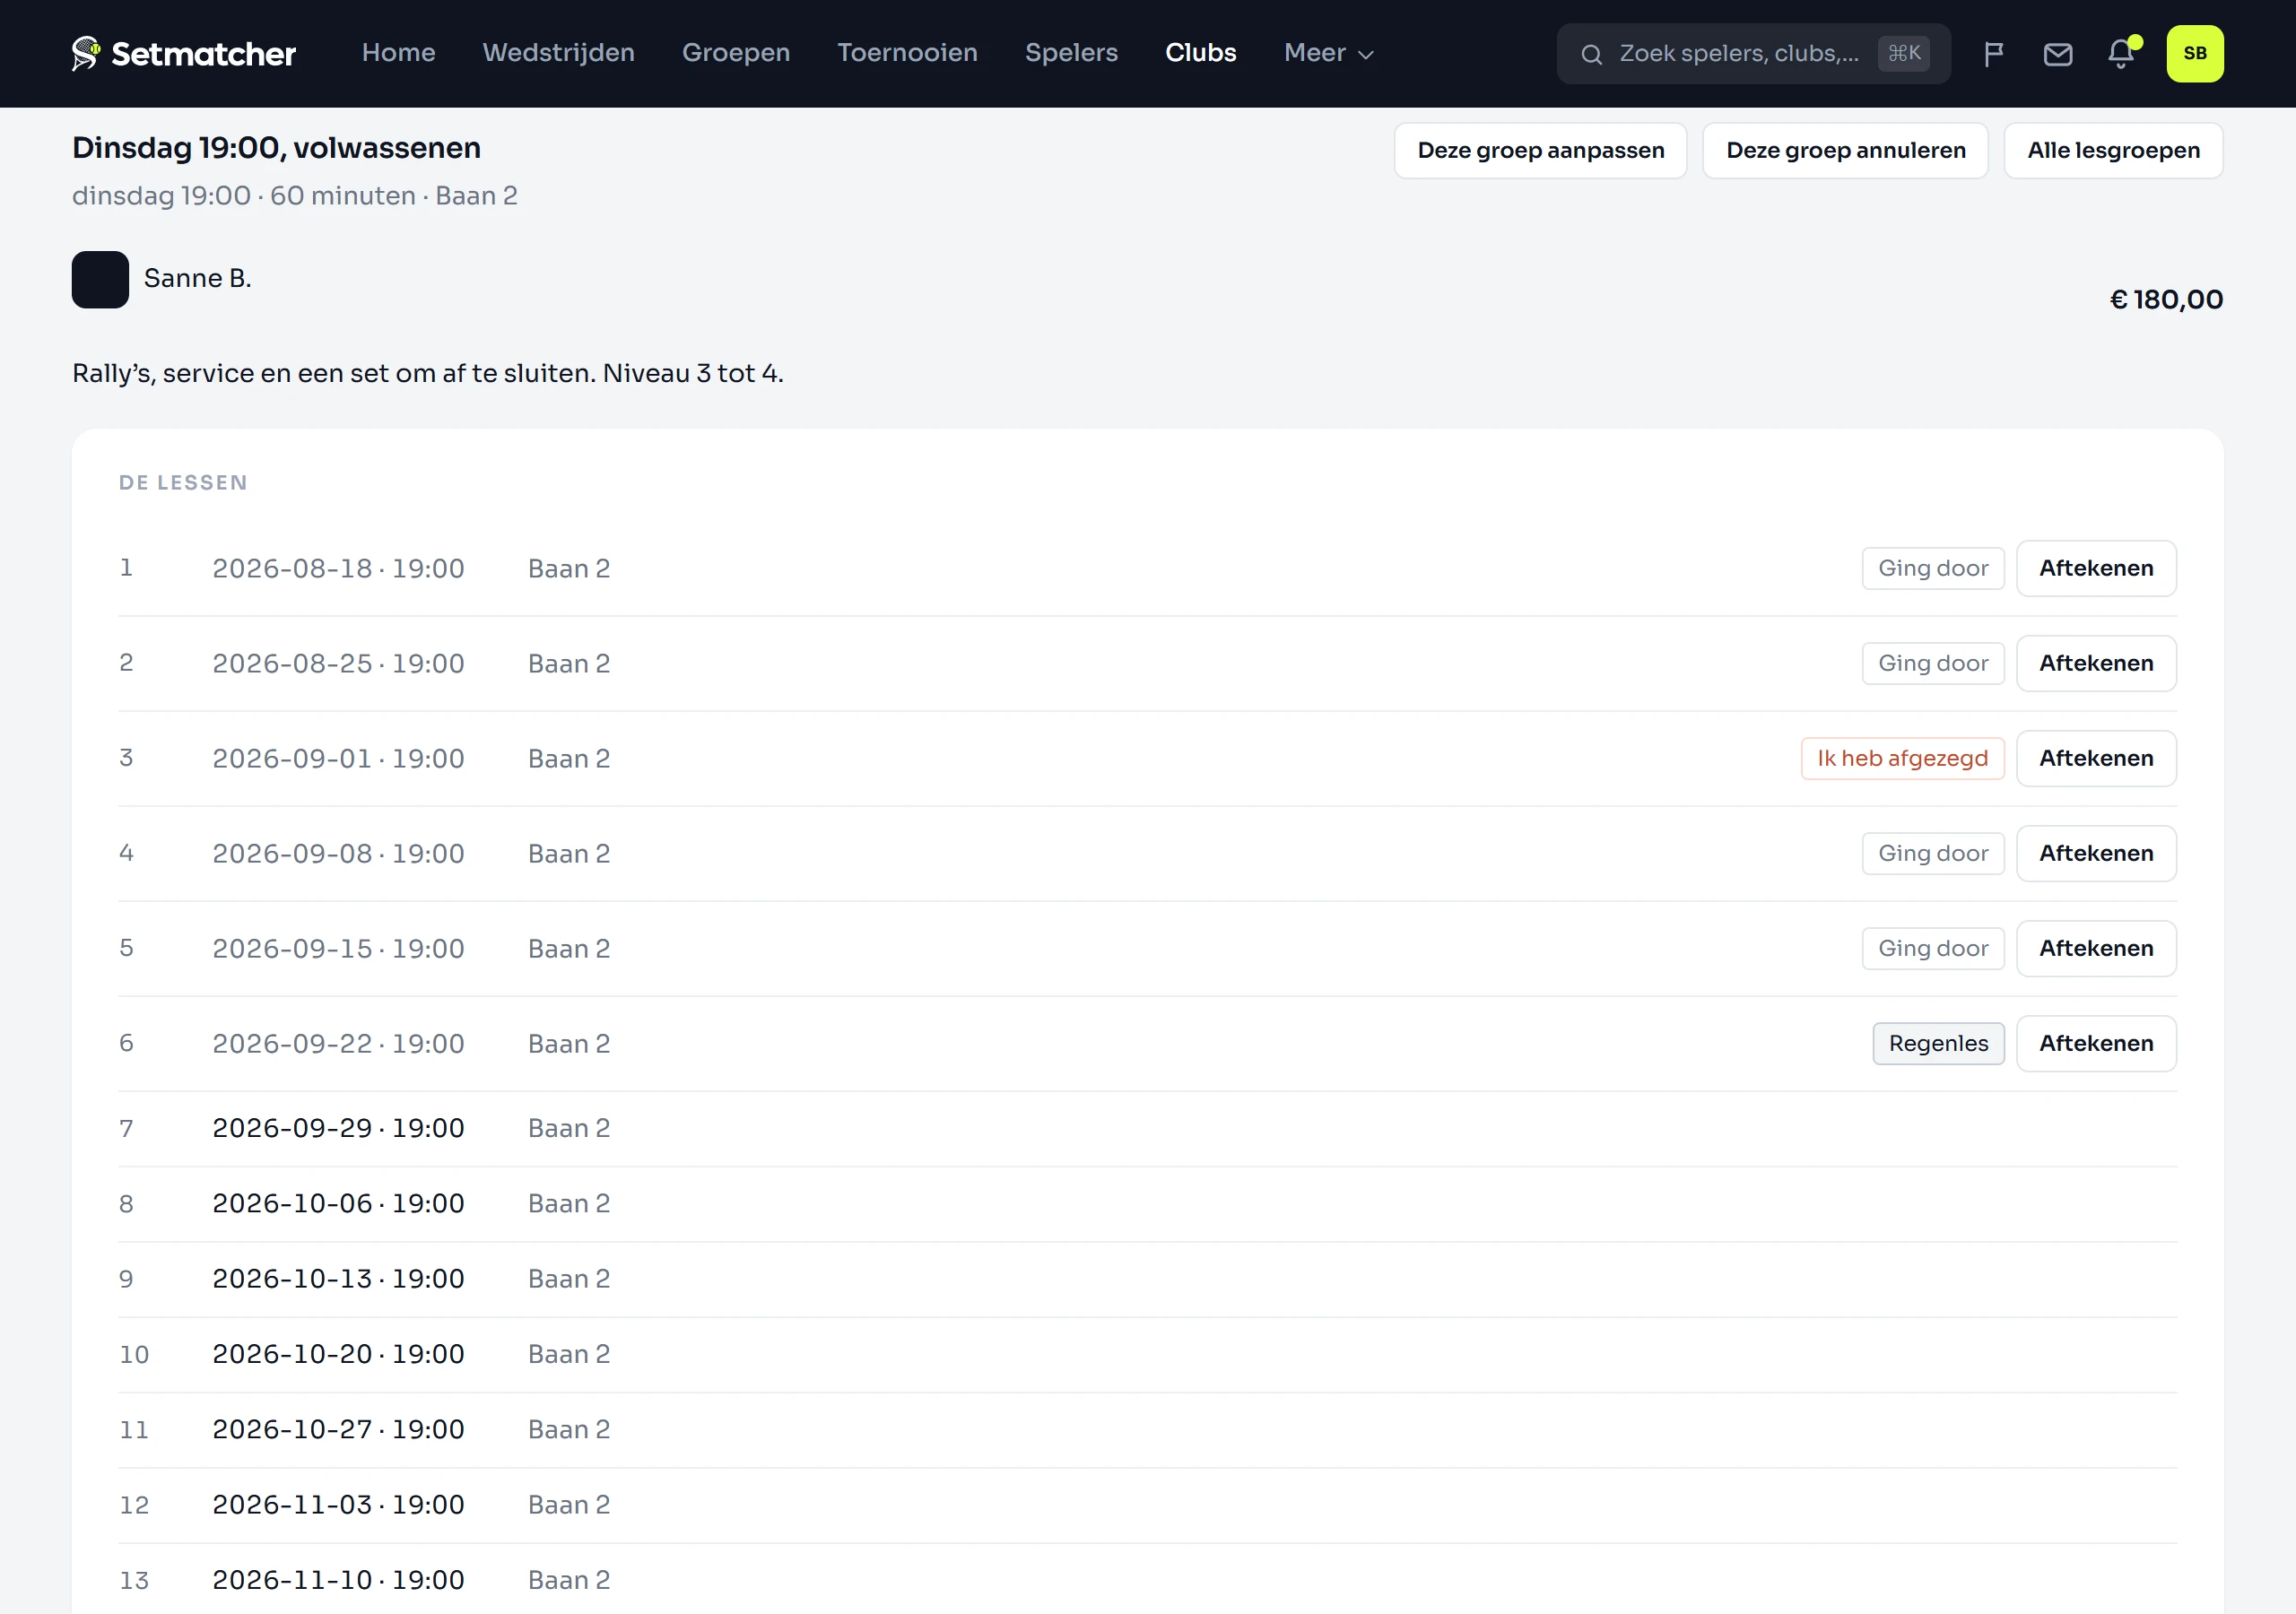Click the Sanne B. trainer name

pos(197,278)
